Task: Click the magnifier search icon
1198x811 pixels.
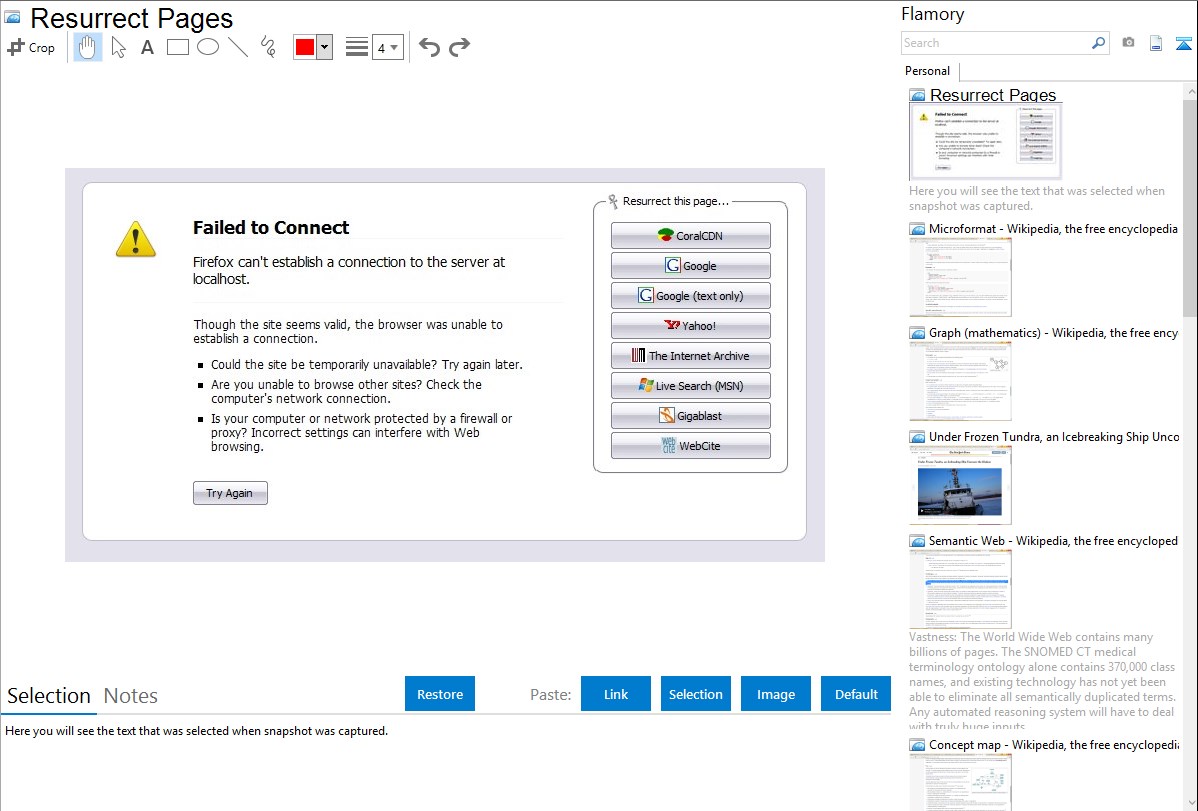Action: (x=1099, y=43)
